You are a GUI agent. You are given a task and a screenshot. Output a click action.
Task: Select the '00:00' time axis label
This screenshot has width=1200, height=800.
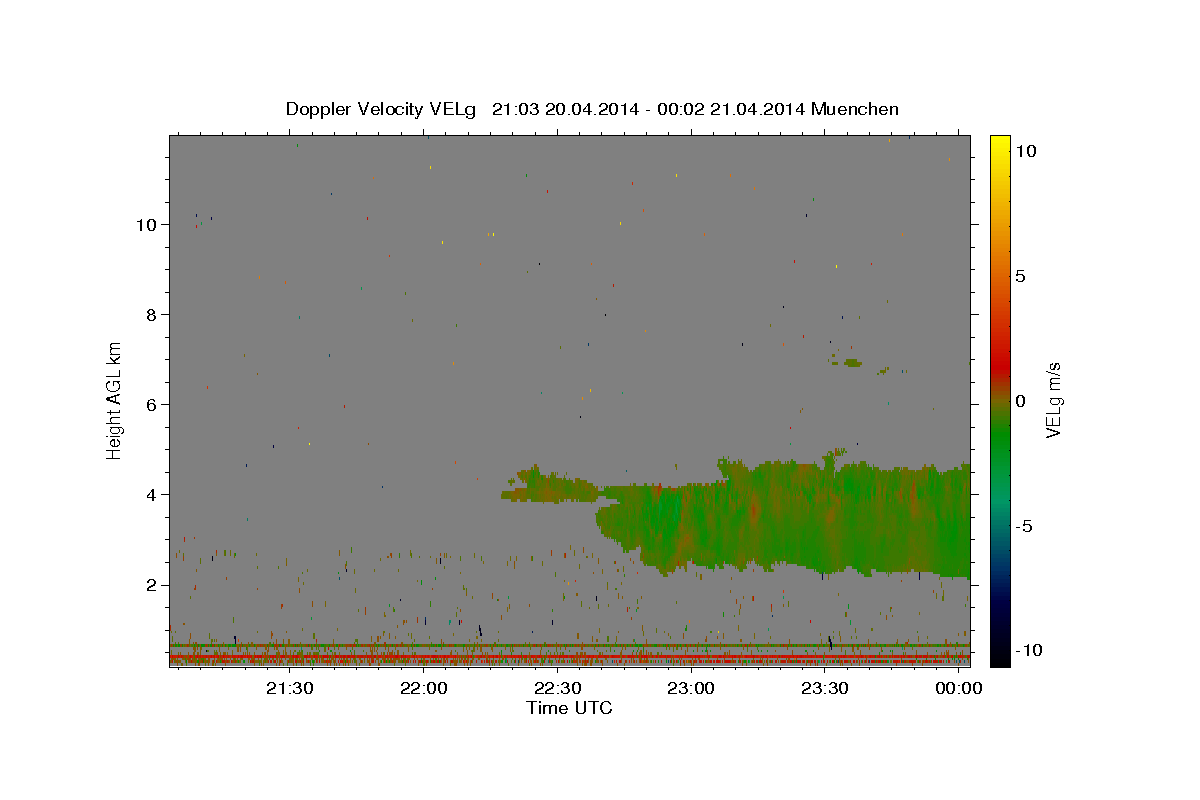958,689
